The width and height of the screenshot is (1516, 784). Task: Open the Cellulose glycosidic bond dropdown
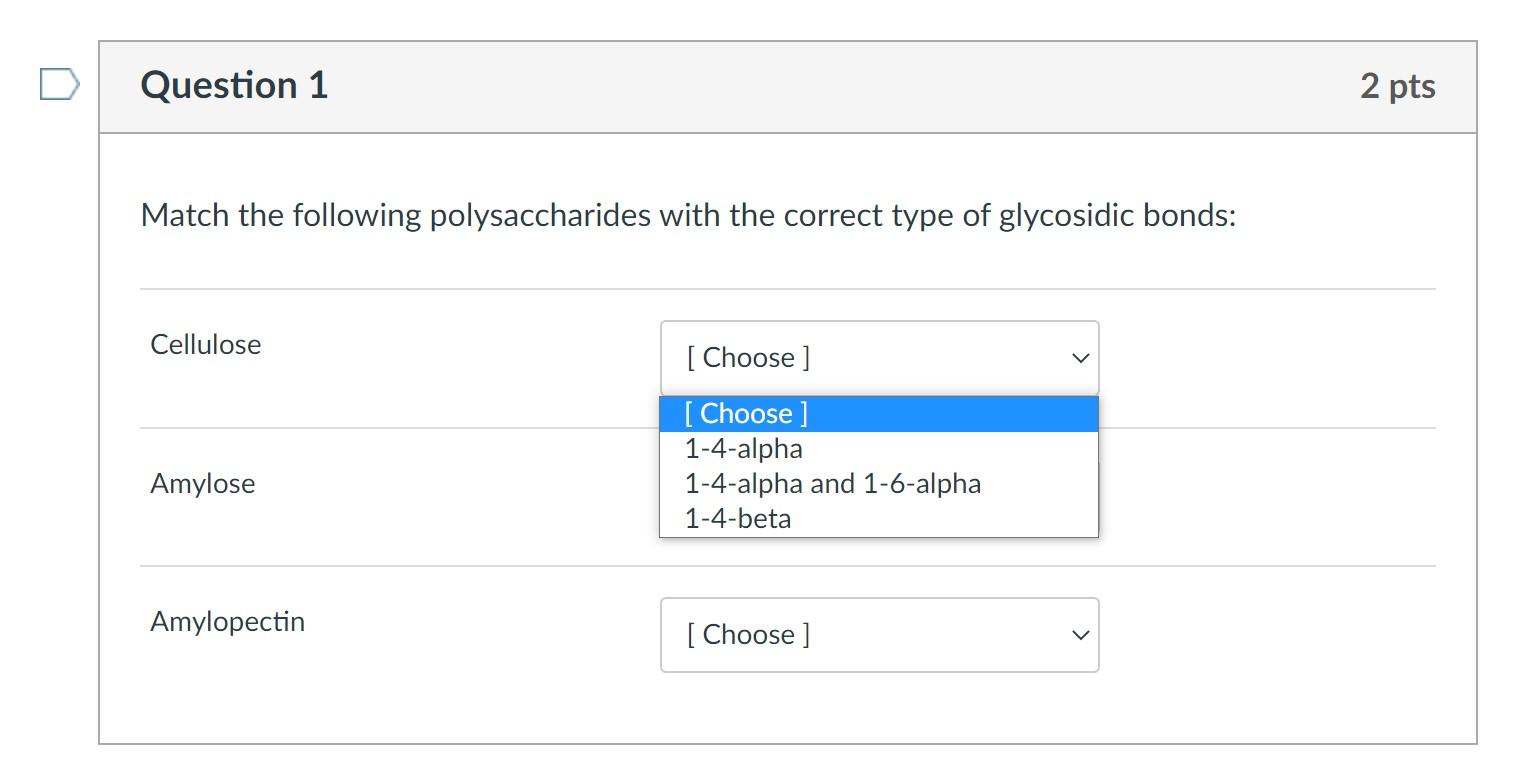(878, 357)
